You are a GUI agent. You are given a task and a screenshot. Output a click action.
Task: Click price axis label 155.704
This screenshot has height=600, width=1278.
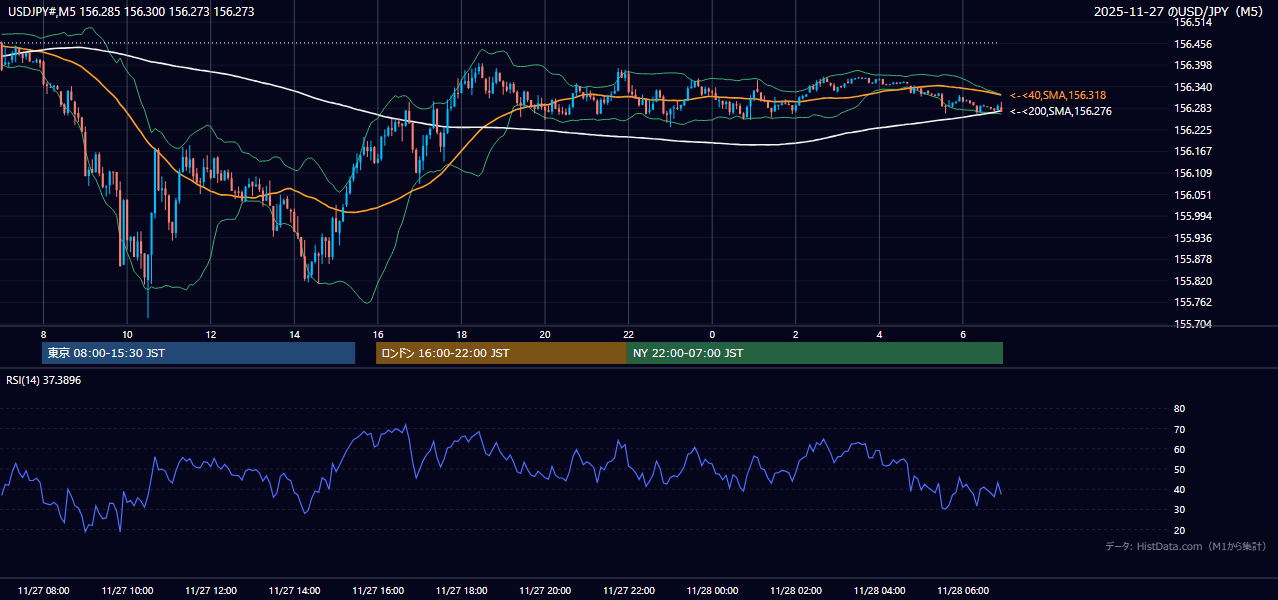(x=1192, y=324)
